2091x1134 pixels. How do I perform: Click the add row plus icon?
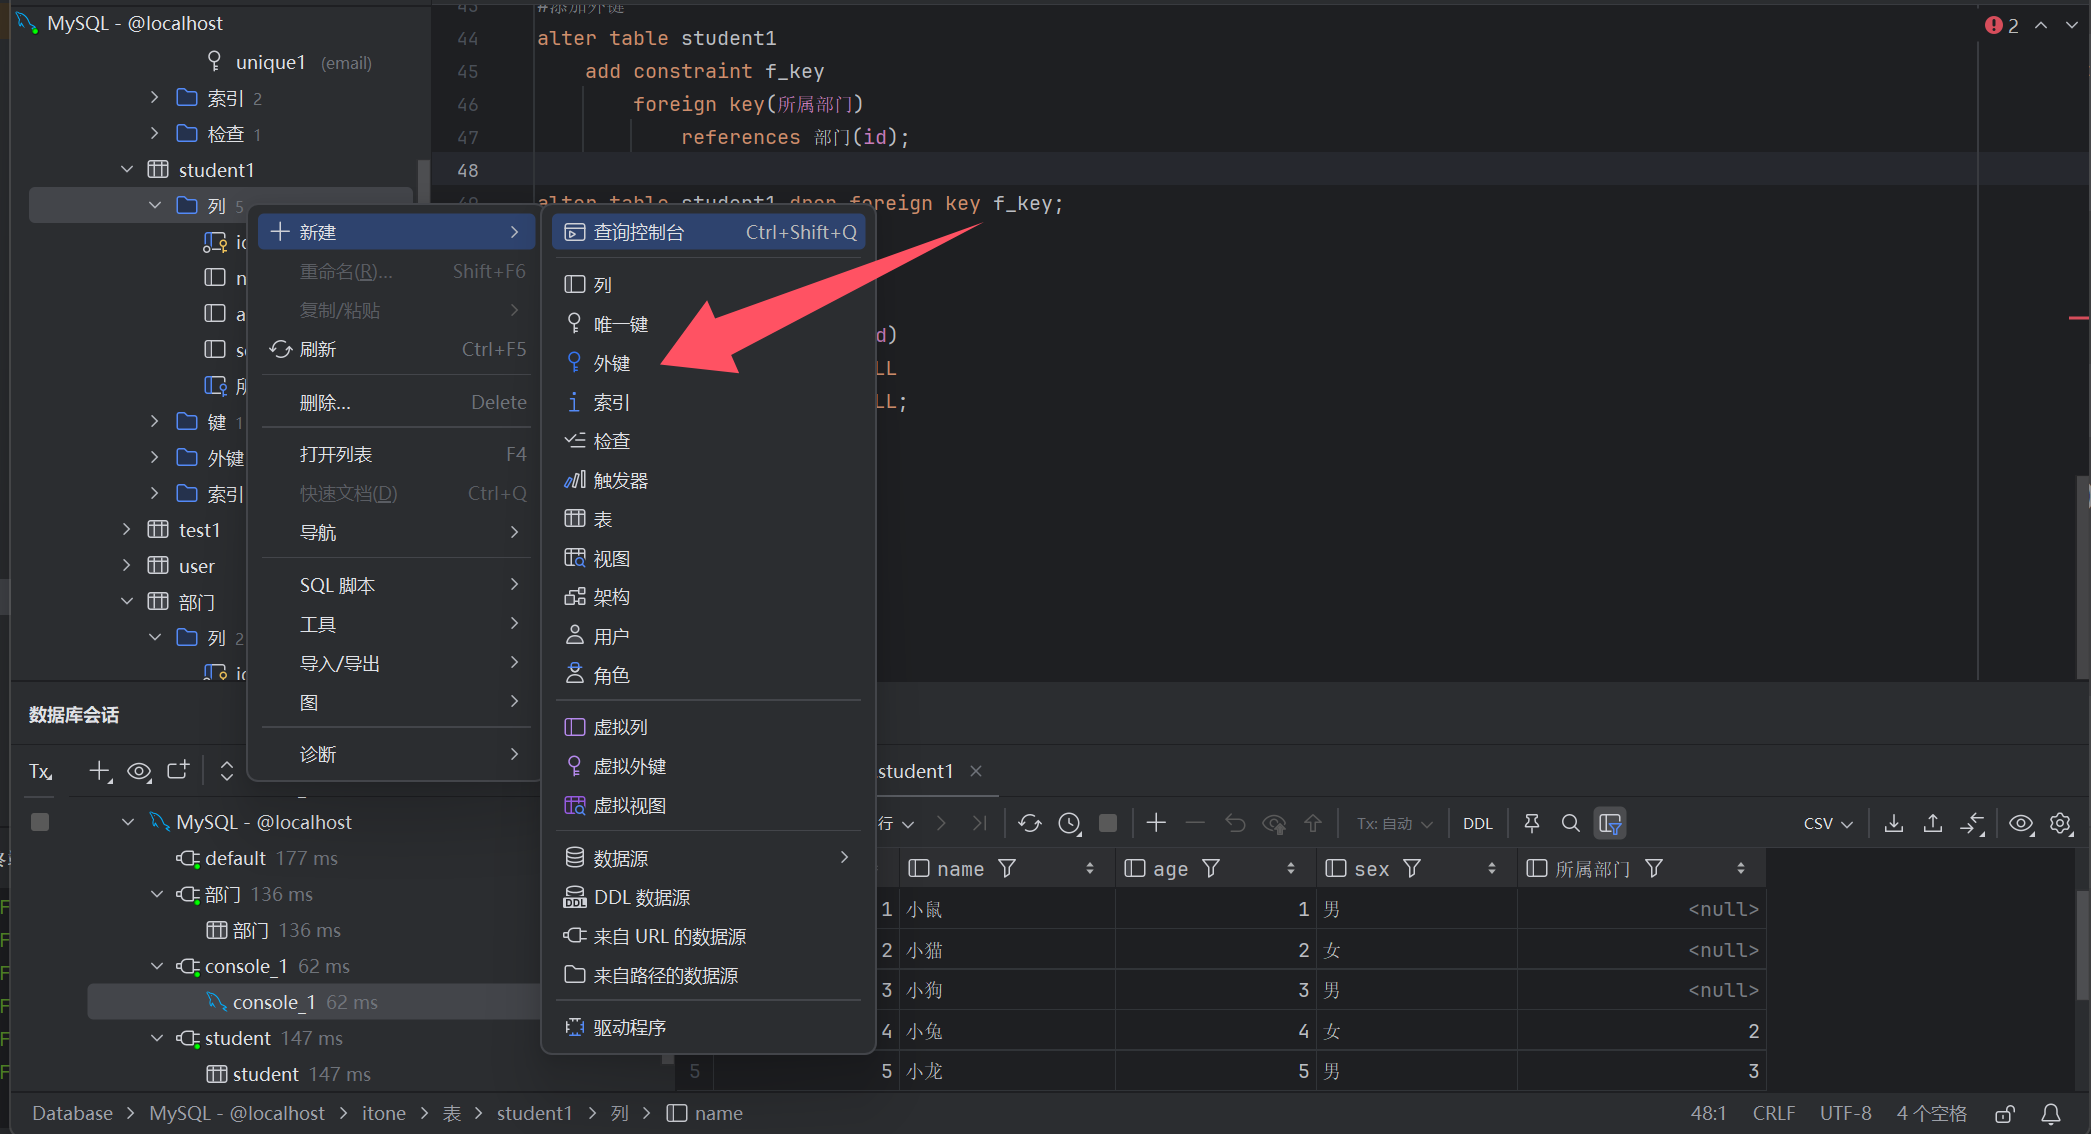coord(1156,823)
